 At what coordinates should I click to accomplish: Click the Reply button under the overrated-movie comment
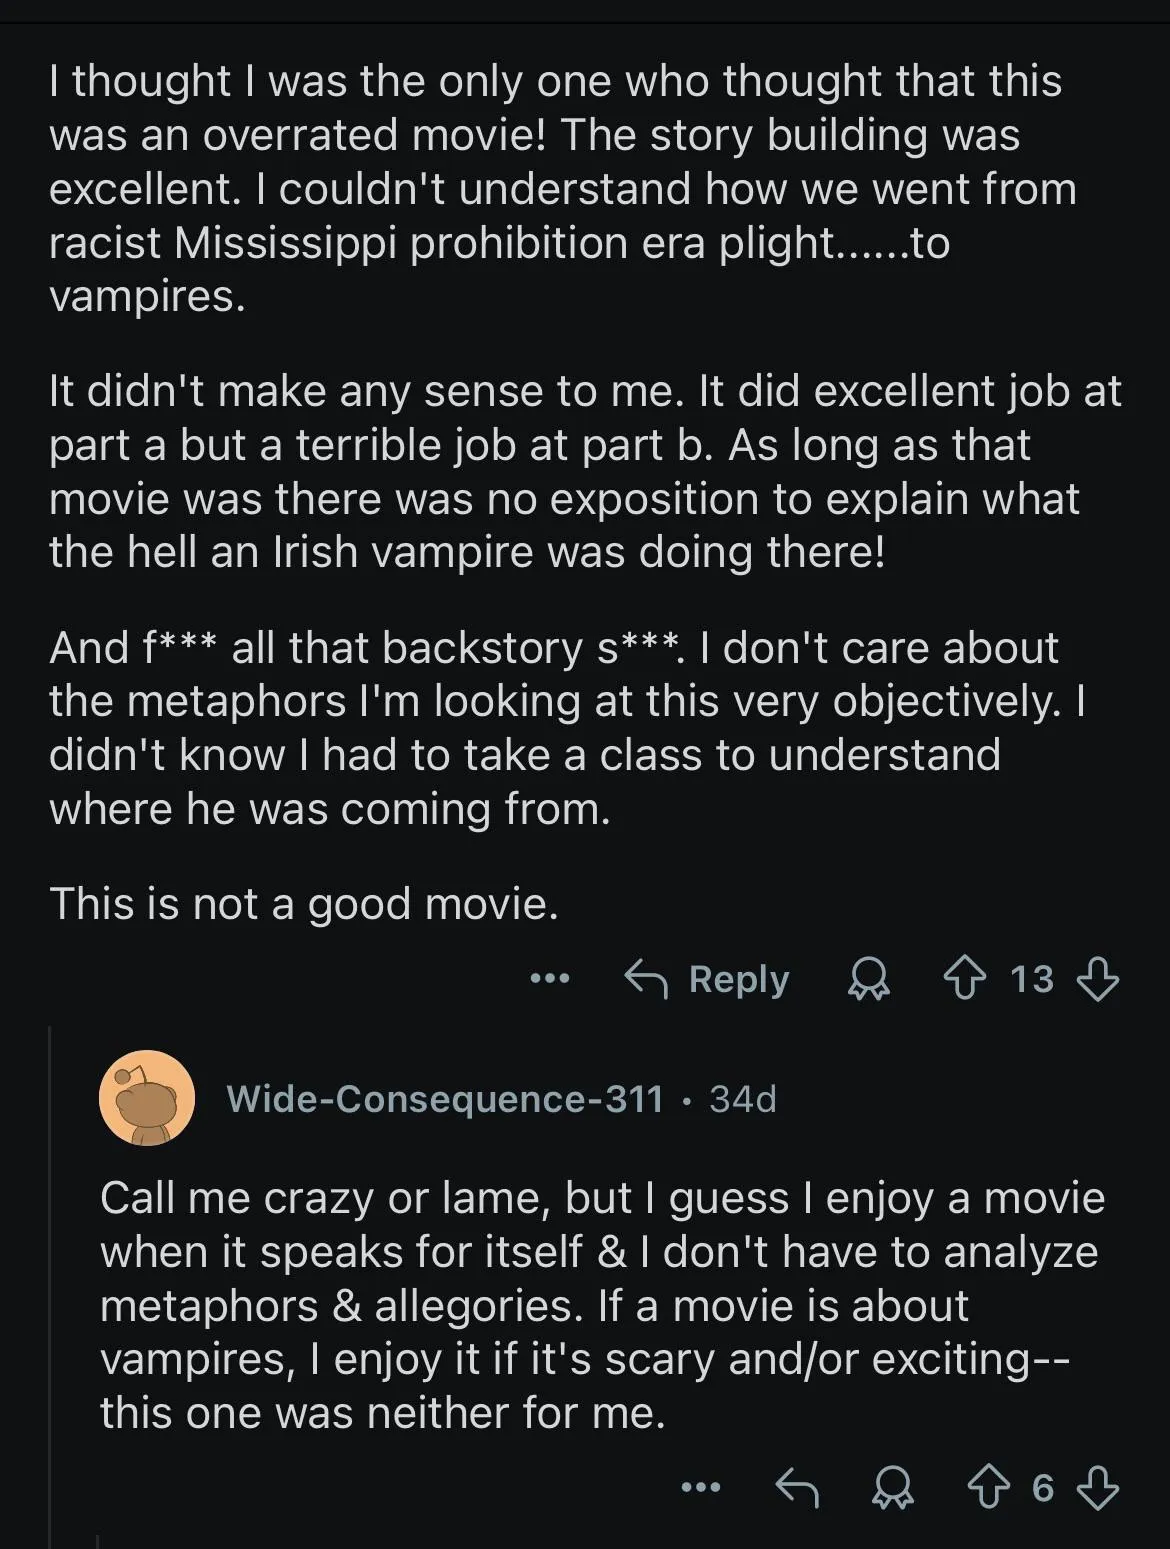tap(707, 978)
